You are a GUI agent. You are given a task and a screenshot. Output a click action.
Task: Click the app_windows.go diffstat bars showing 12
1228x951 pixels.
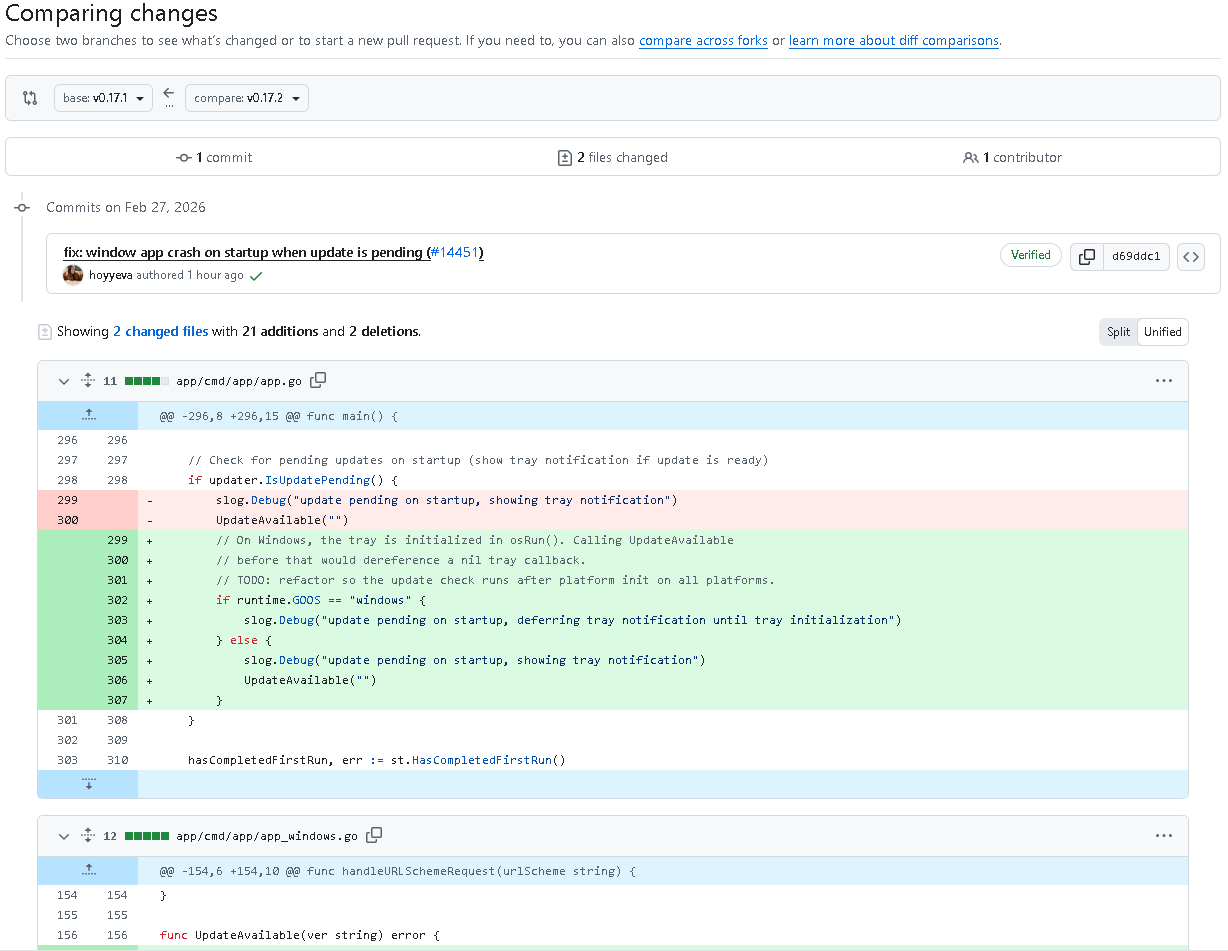click(147, 836)
